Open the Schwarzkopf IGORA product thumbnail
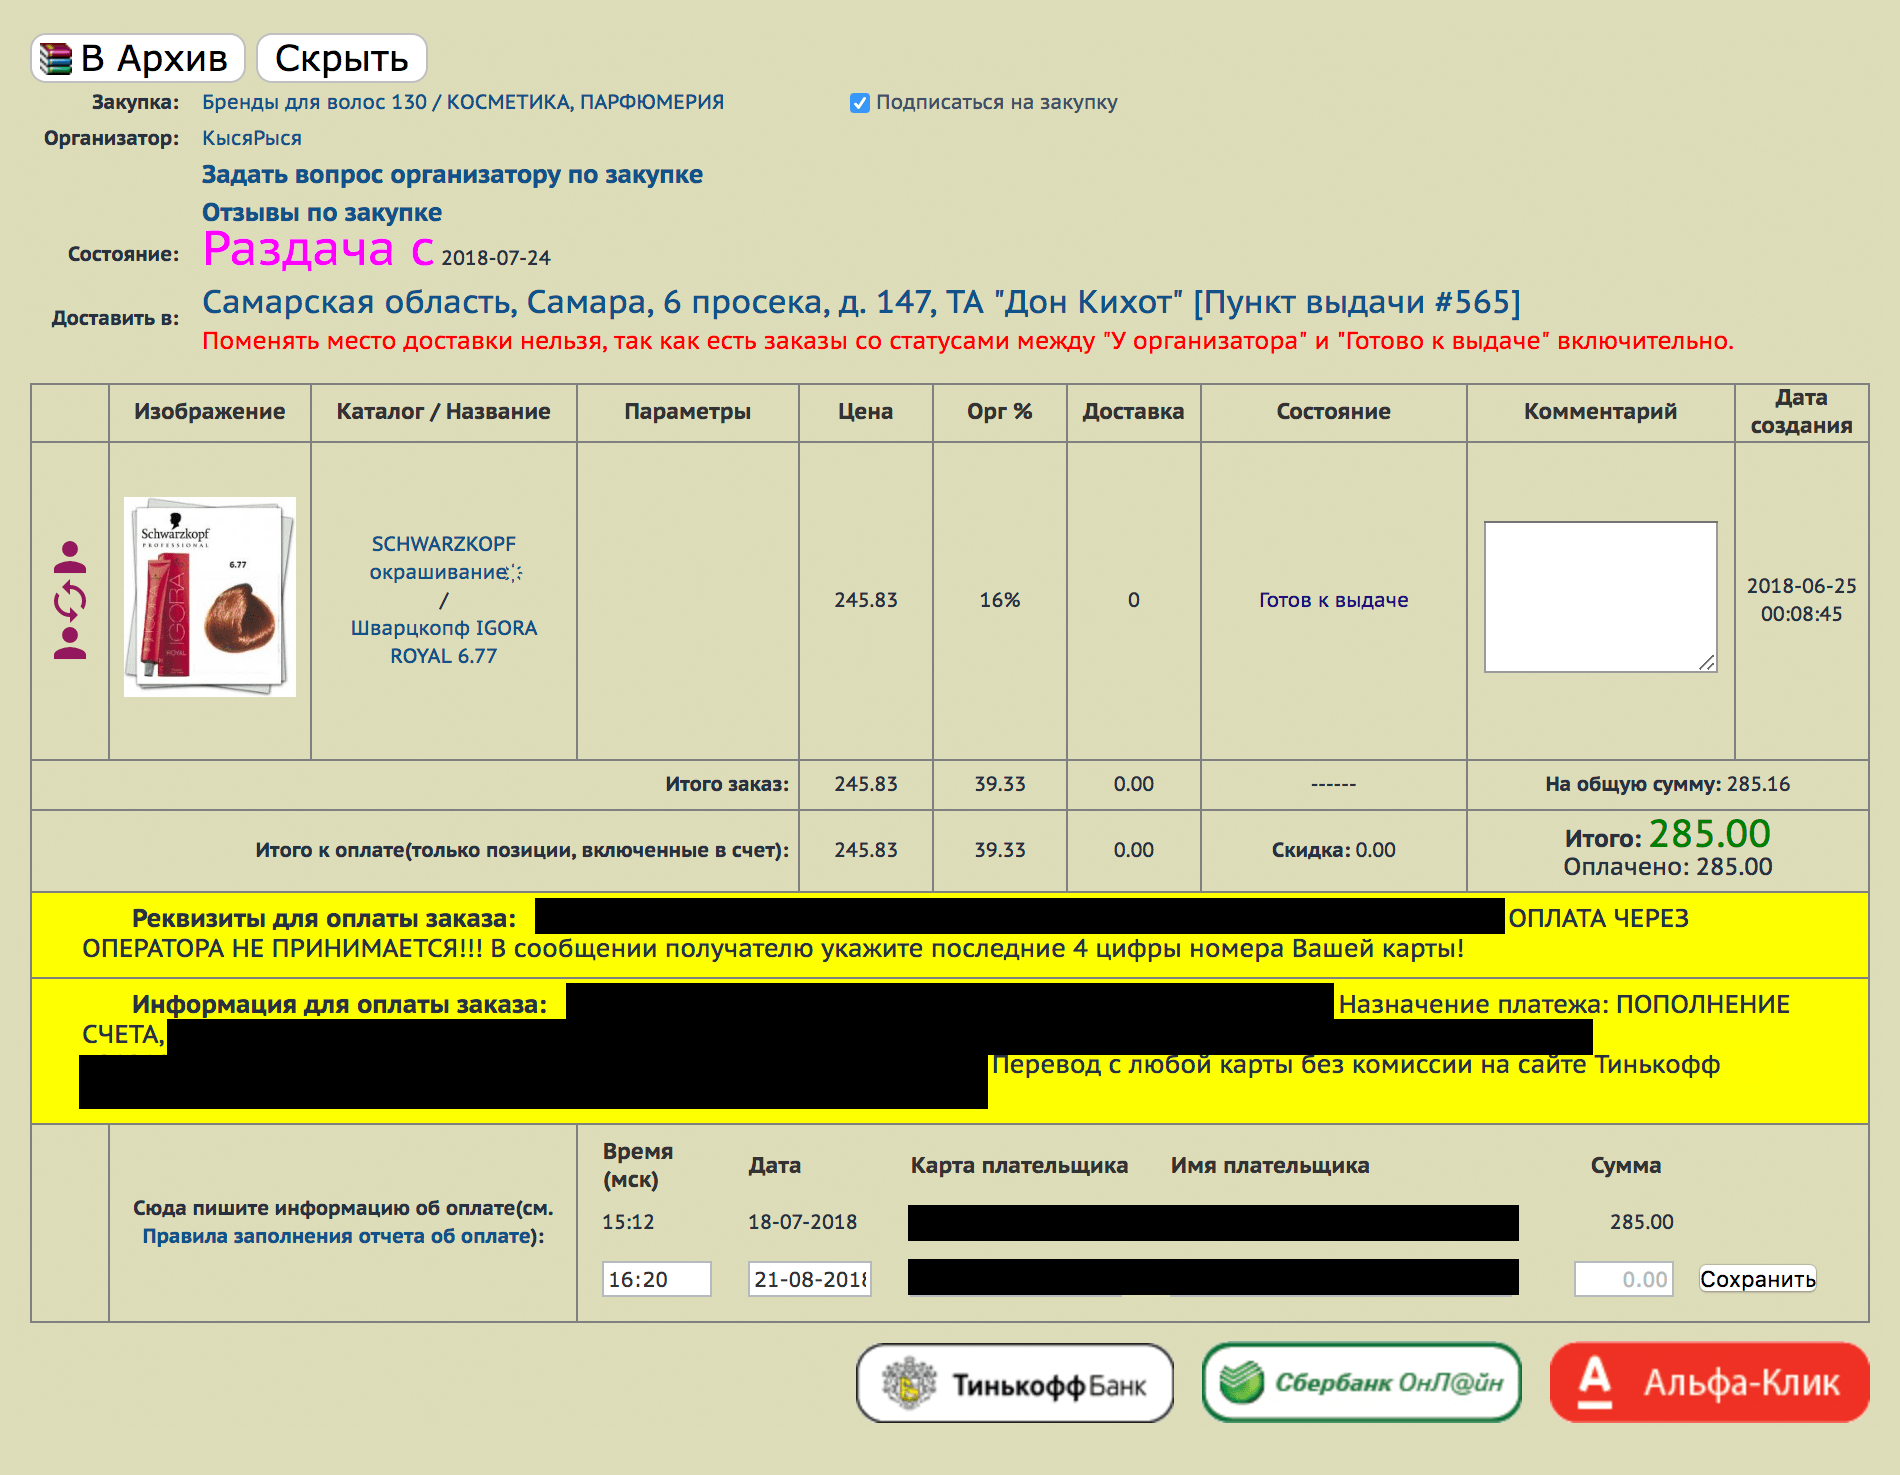The width and height of the screenshot is (1900, 1475). click(x=210, y=597)
